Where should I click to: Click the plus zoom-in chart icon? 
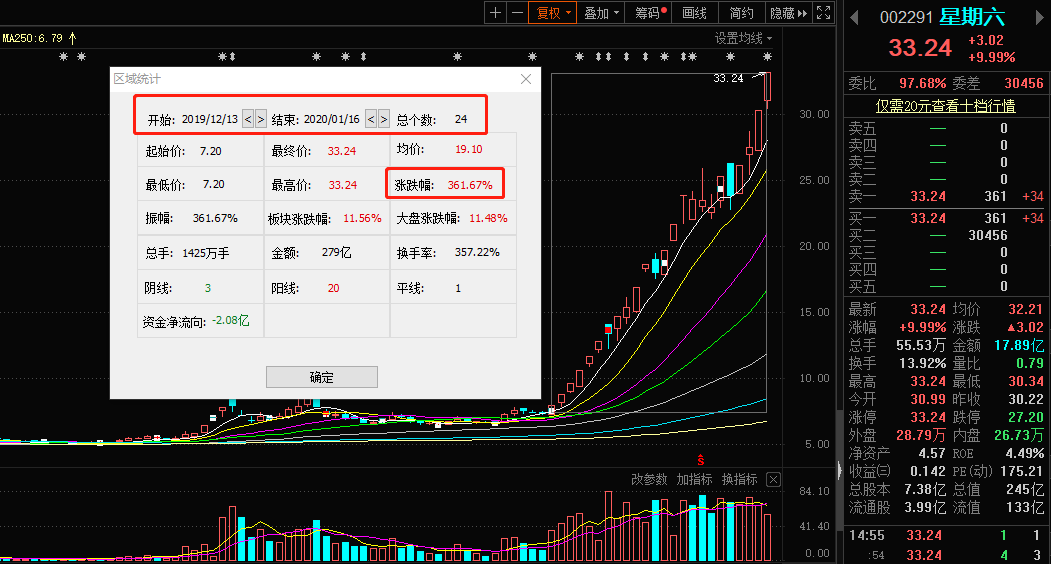496,13
